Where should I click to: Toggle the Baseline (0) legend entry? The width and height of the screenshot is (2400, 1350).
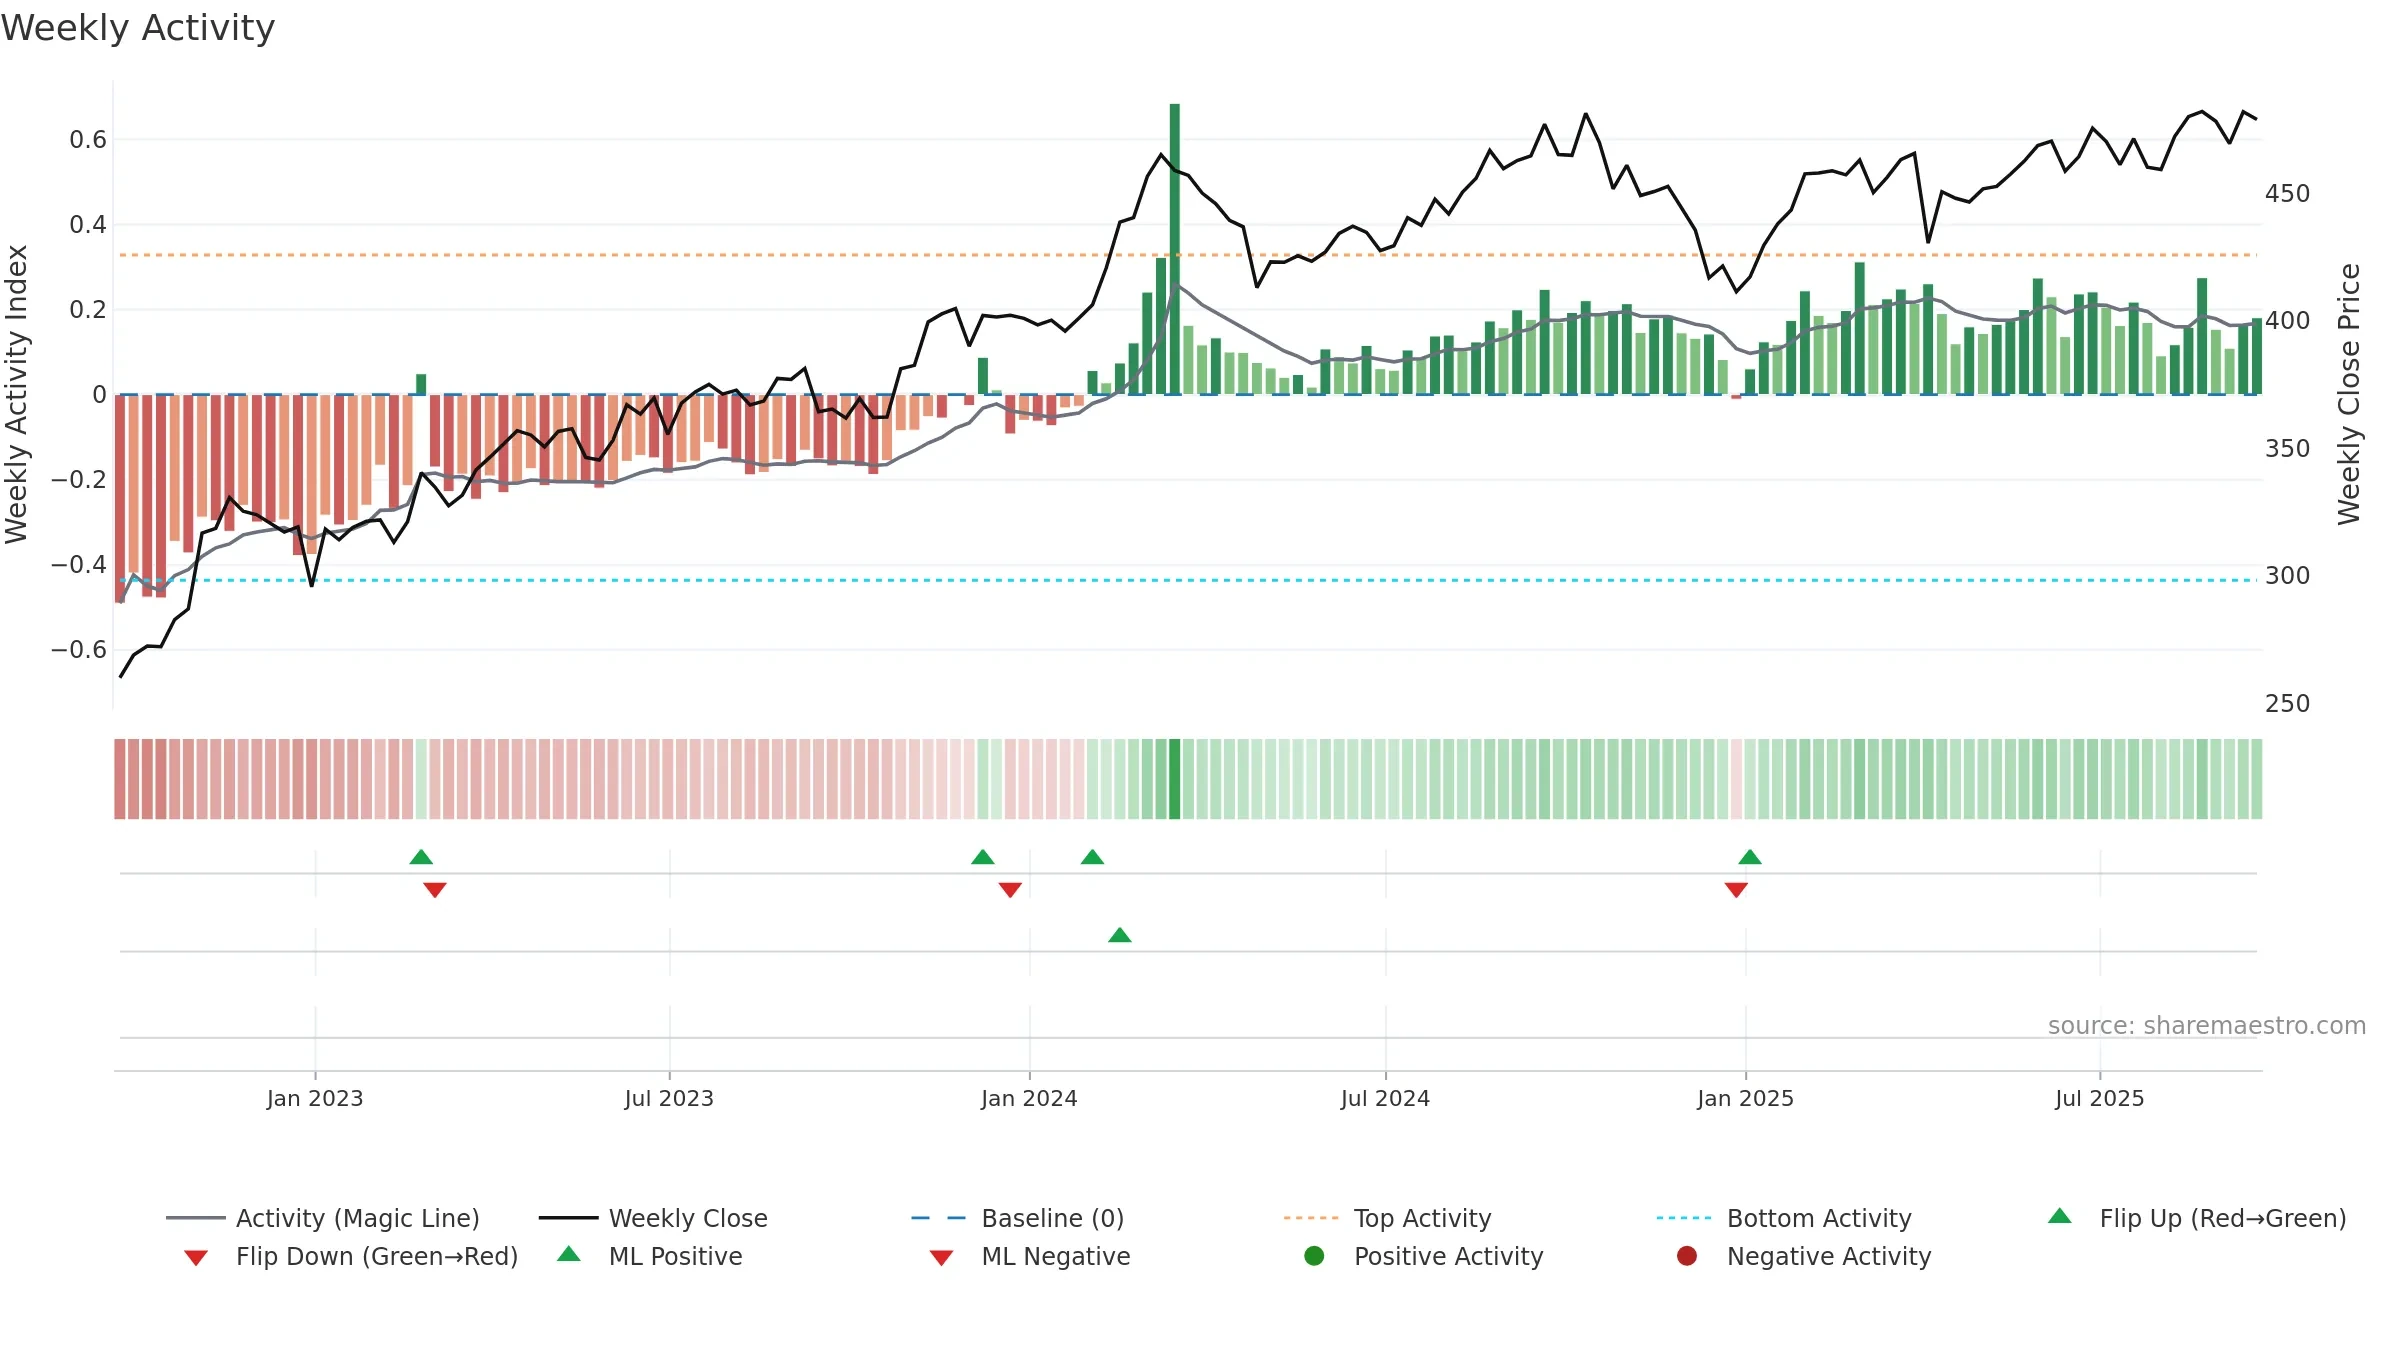1018,1218
